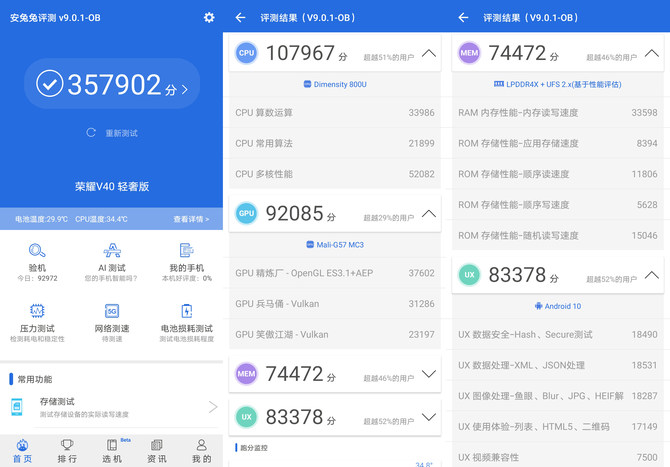Open 查看详情 temperature details link
This screenshot has width=670, height=467.
tap(191, 219)
